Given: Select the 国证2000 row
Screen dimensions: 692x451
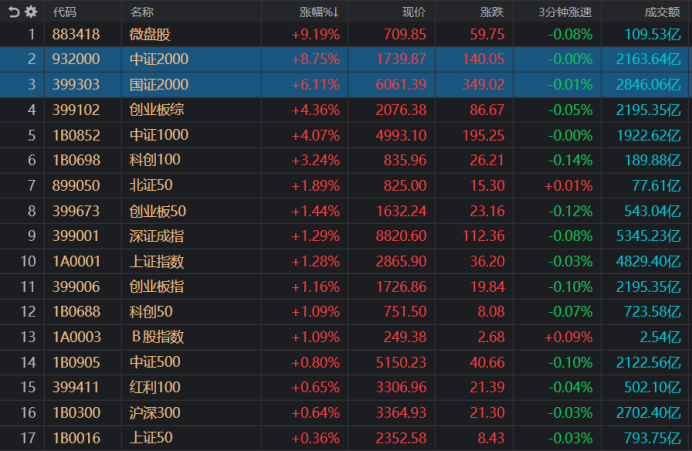Looking at the screenshot, I should (159, 85).
